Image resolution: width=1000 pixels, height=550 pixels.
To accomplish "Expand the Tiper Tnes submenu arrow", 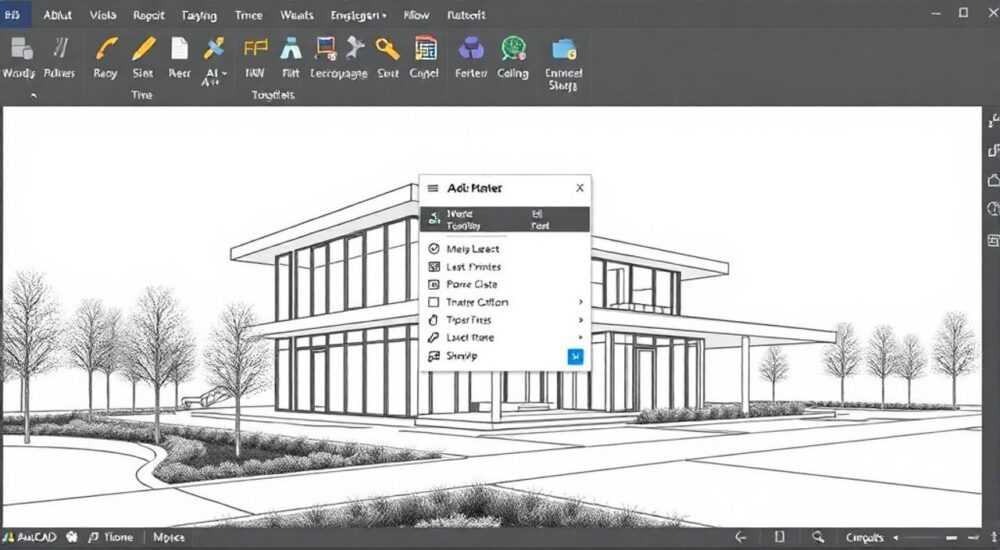I will pyautogui.click(x=580, y=320).
